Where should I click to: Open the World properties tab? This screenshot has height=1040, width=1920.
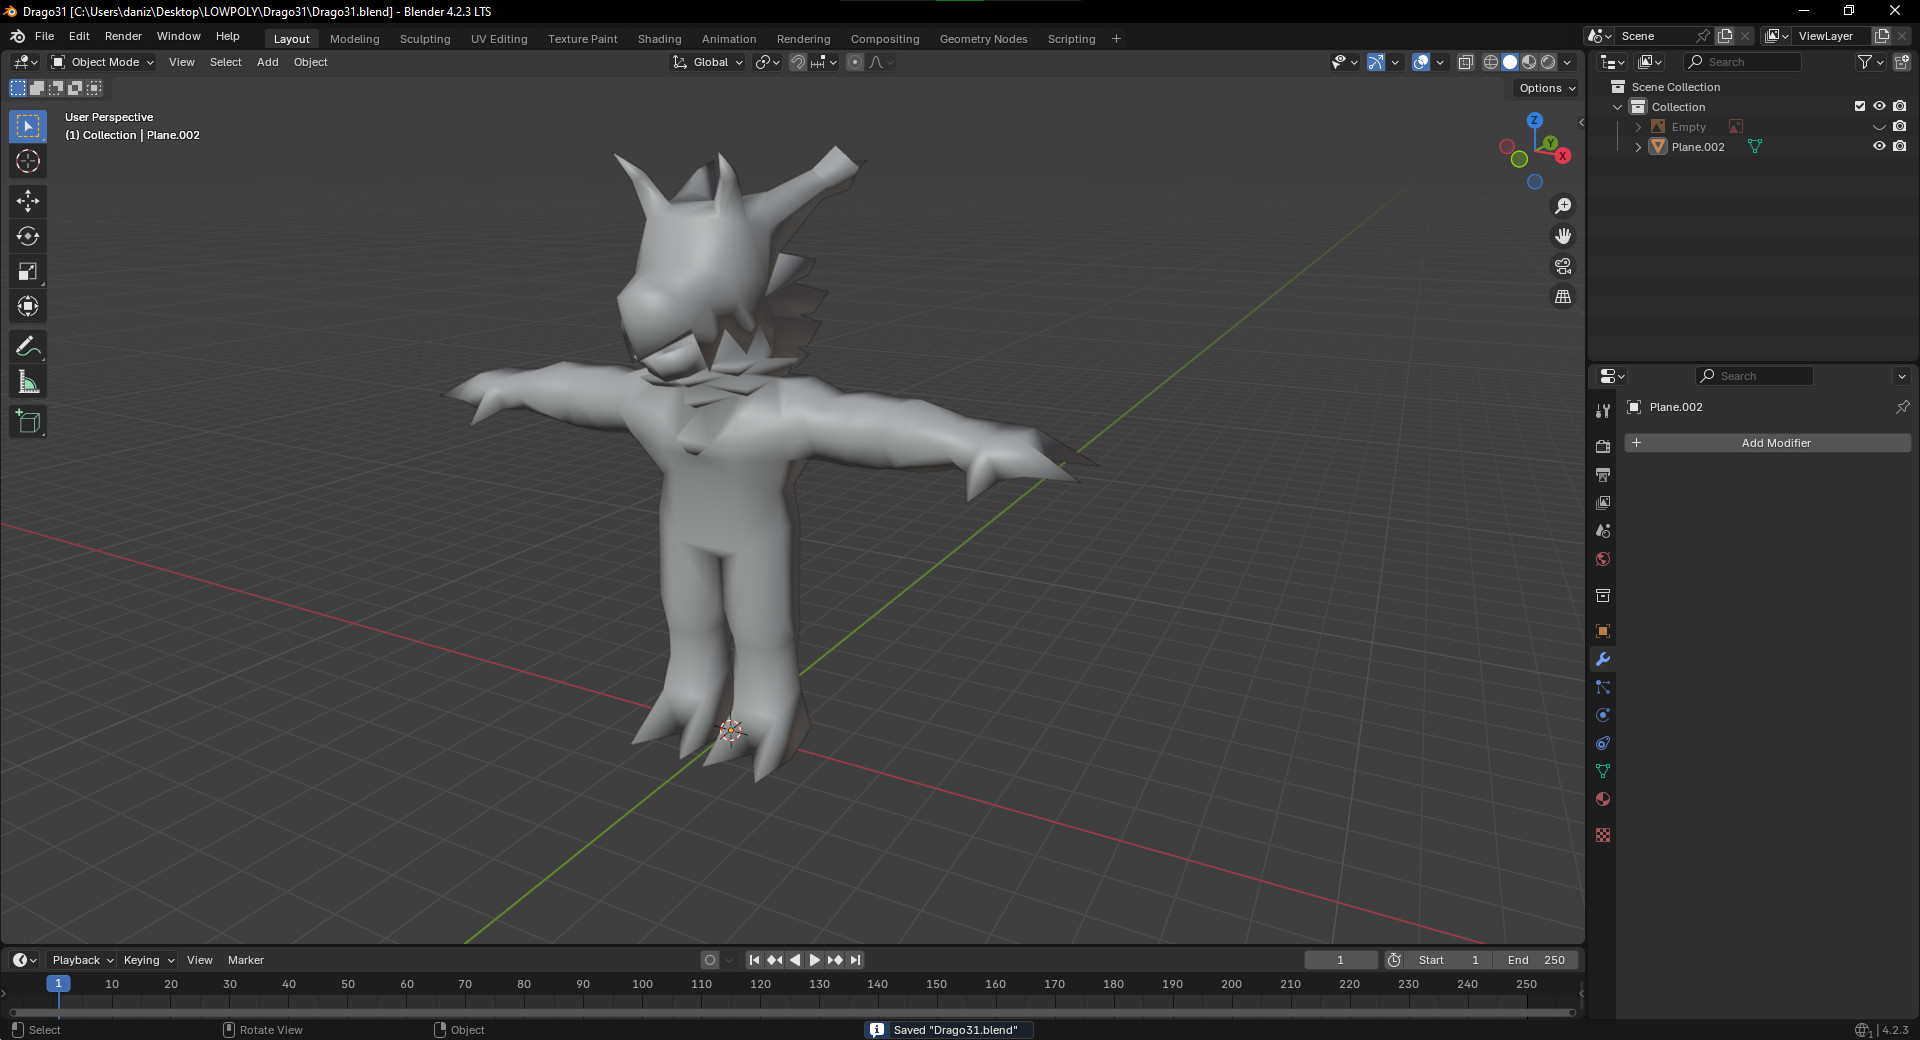coord(1603,558)
